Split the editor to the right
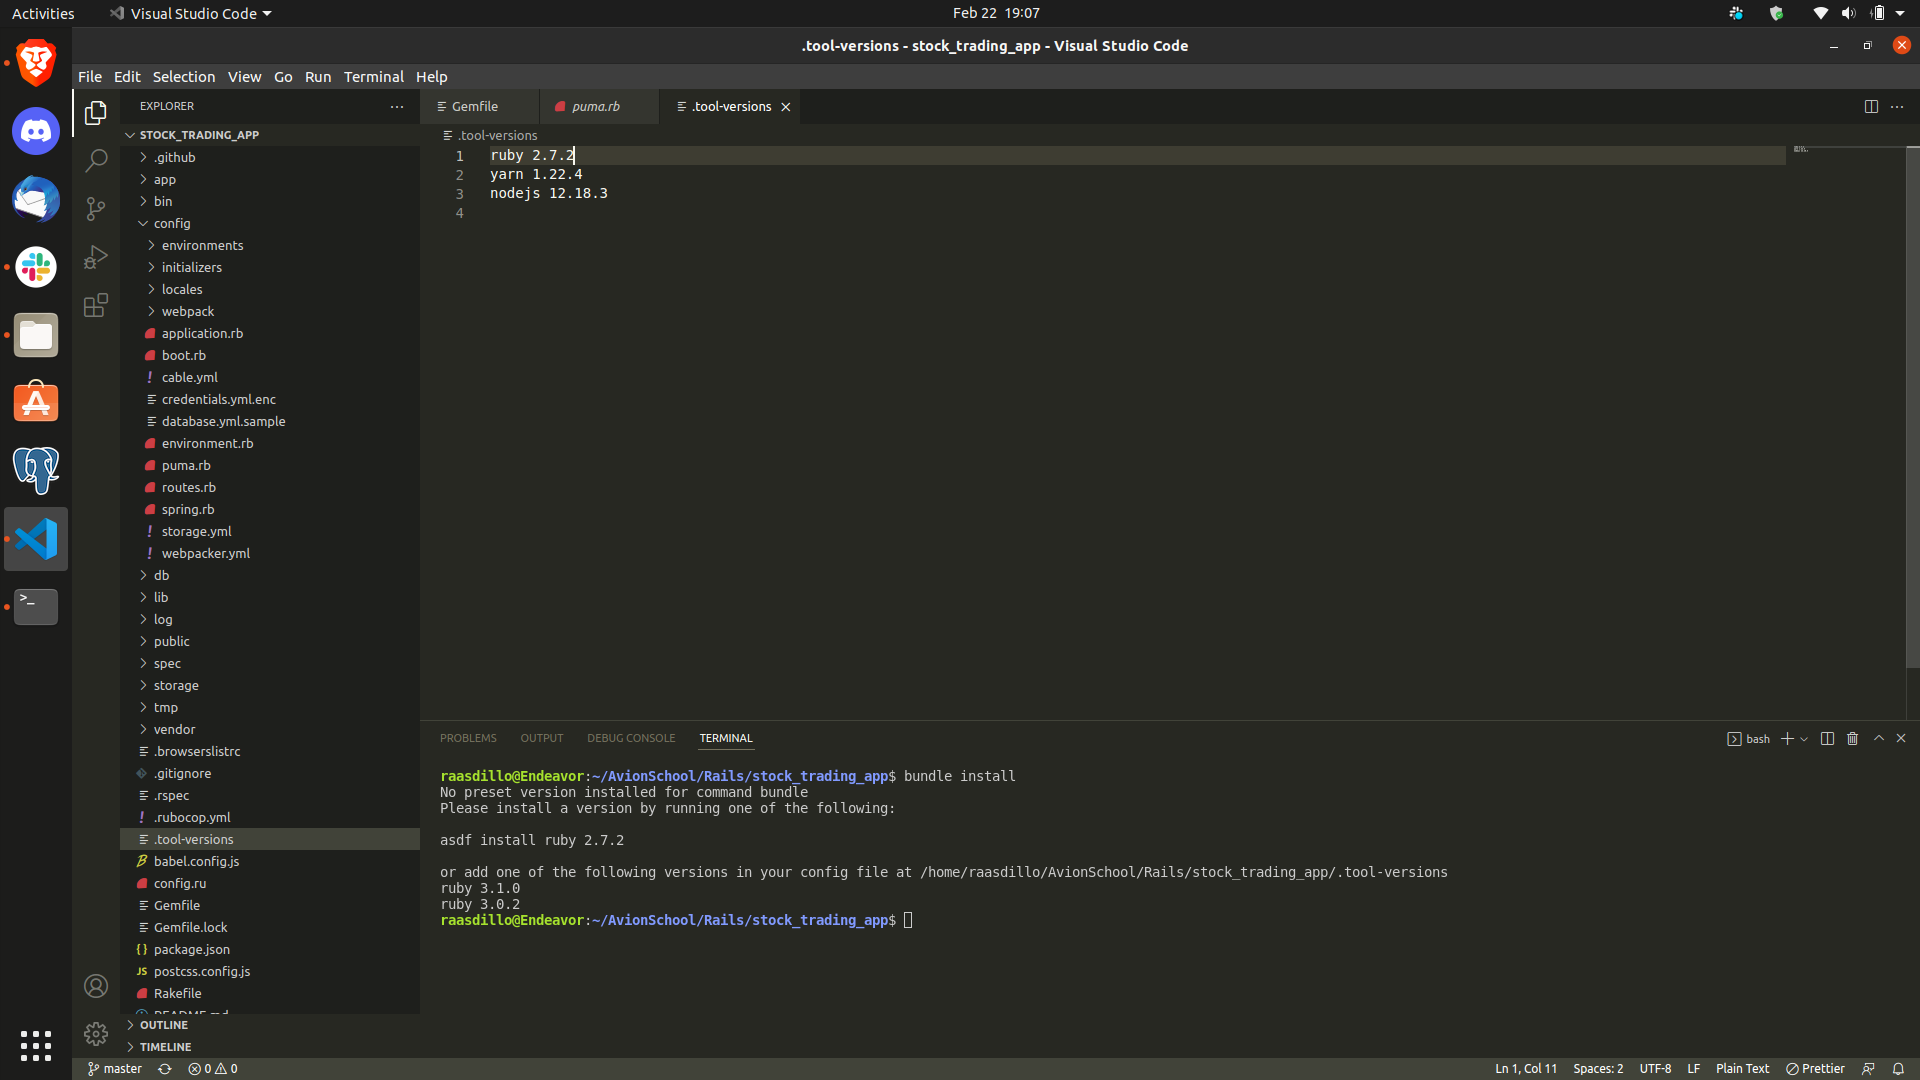The image size is (1920, 1080). coord(1871,107)
